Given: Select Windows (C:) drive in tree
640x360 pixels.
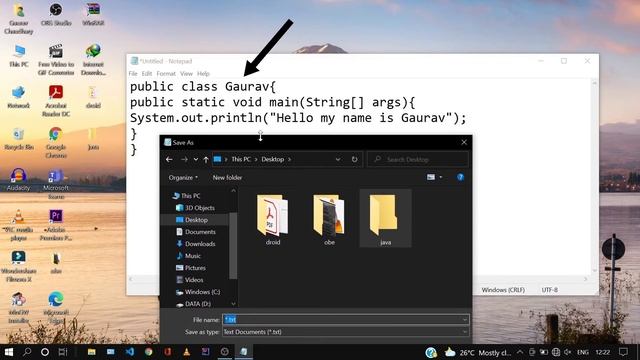Looking at the screenshot, I should (x=198, y=292).
